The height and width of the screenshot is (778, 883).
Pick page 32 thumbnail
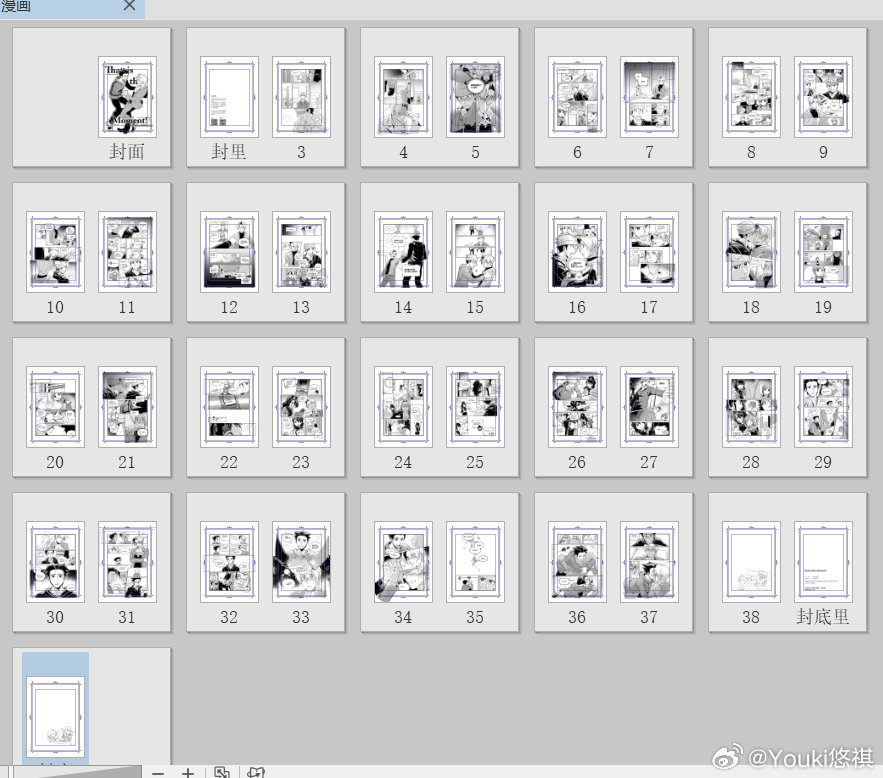(x=229, y=562)
